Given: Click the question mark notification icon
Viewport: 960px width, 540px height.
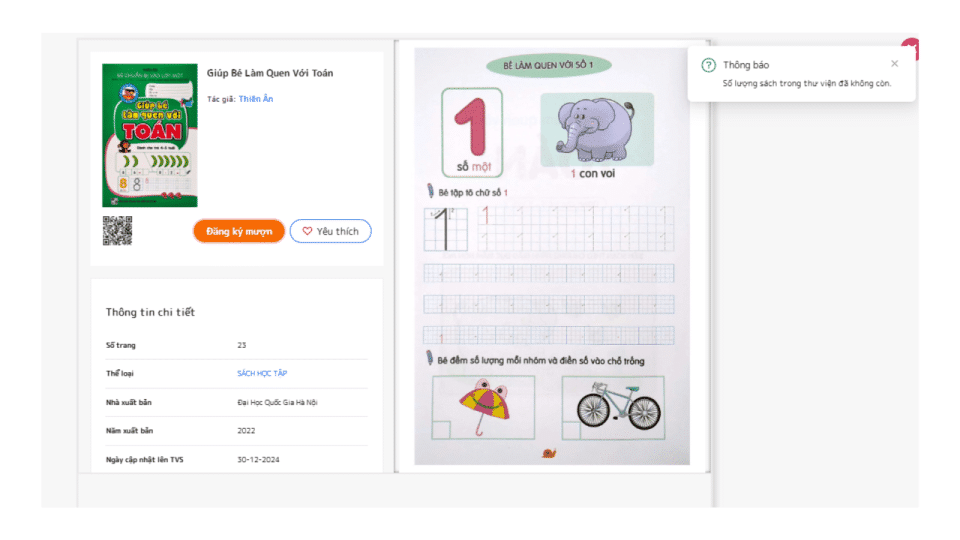Looking at the screenshot, I should point(708,65).
